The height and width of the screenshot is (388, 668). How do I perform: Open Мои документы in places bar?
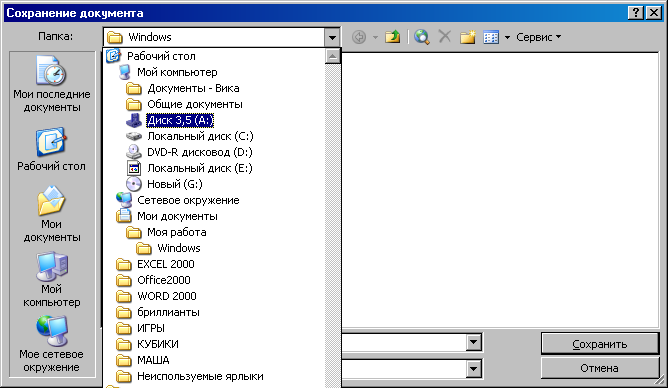tap(51, 214)
